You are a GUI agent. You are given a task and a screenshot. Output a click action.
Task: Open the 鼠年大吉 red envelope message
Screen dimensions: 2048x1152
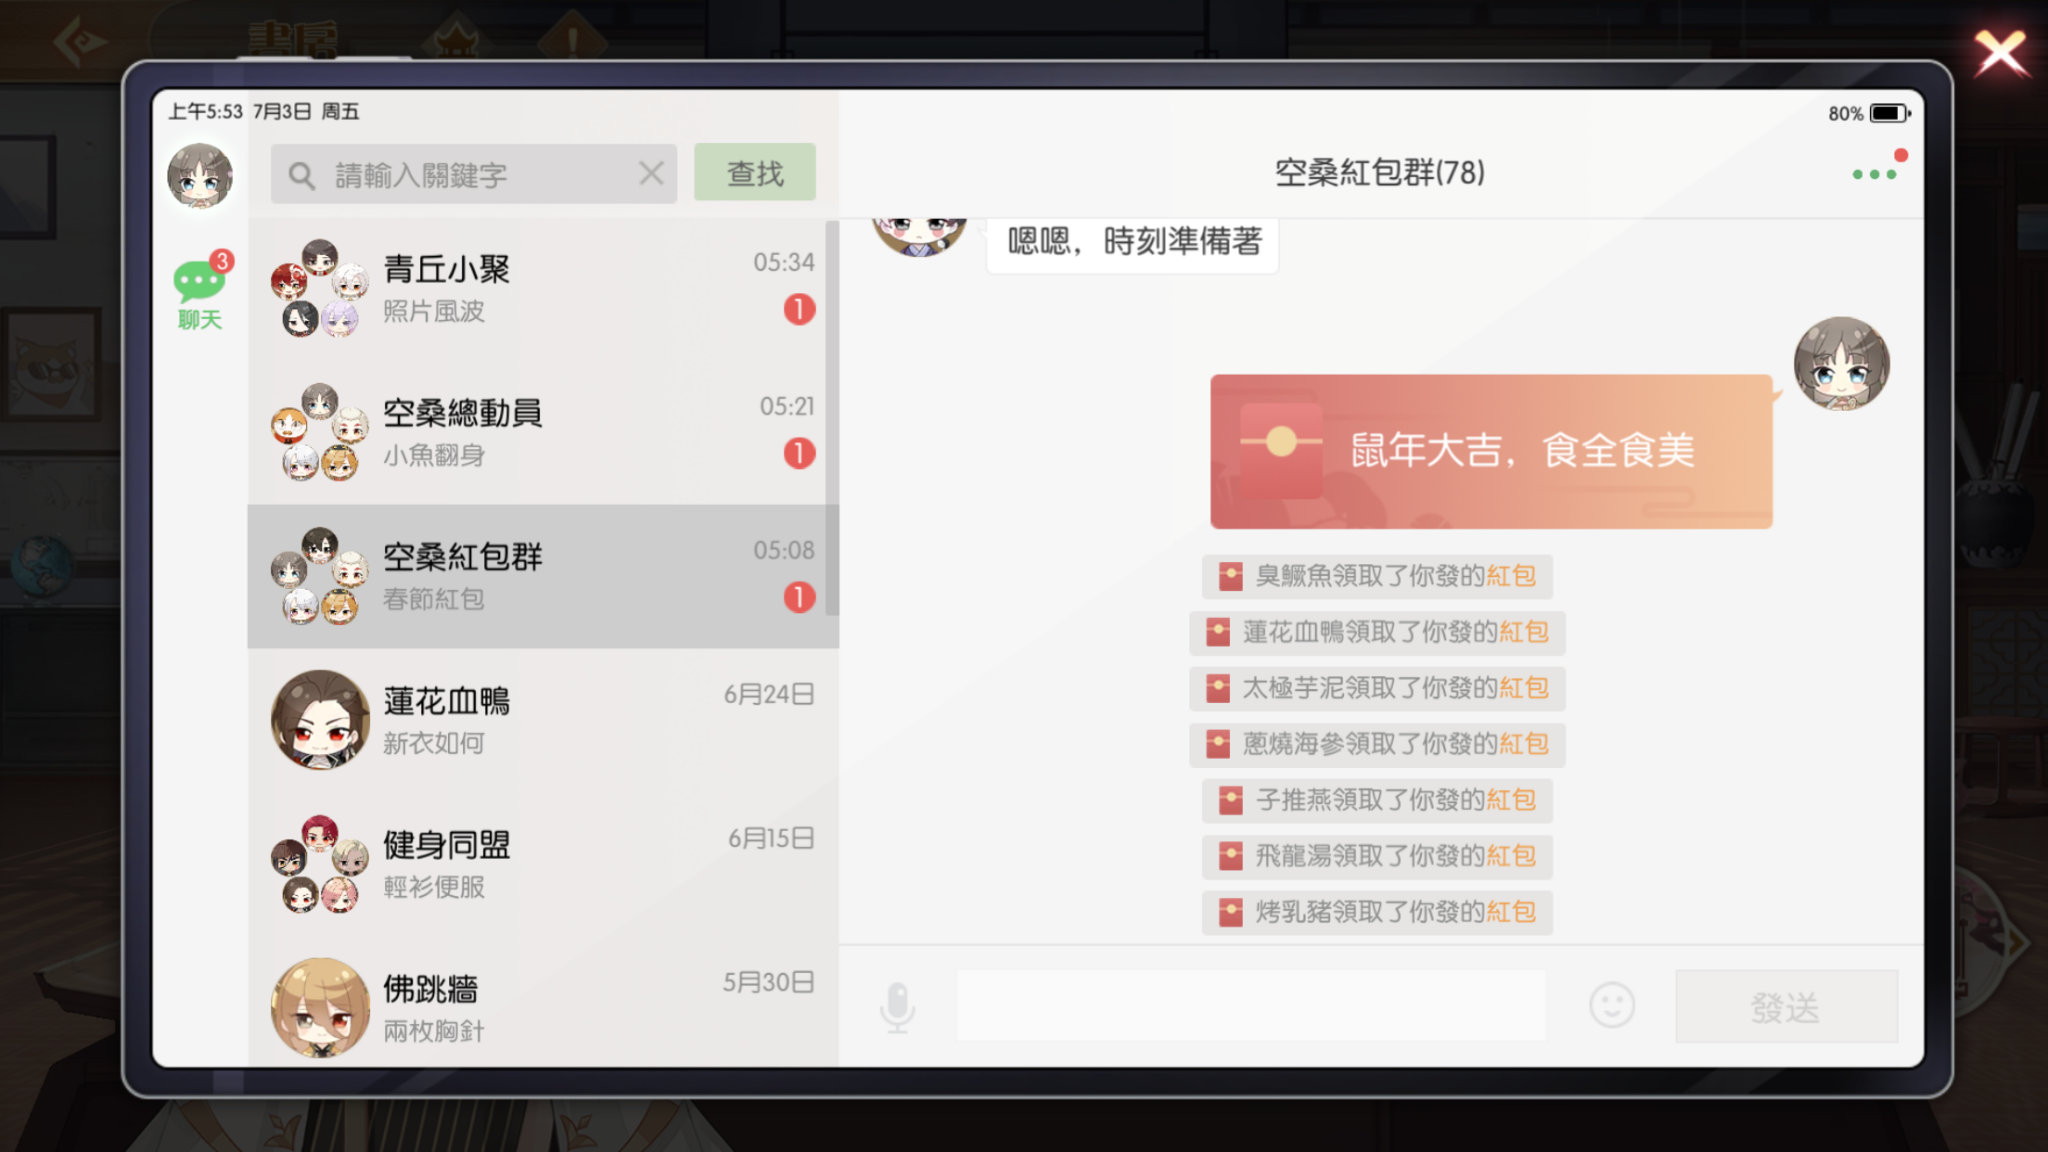(x=1491, y=451)
